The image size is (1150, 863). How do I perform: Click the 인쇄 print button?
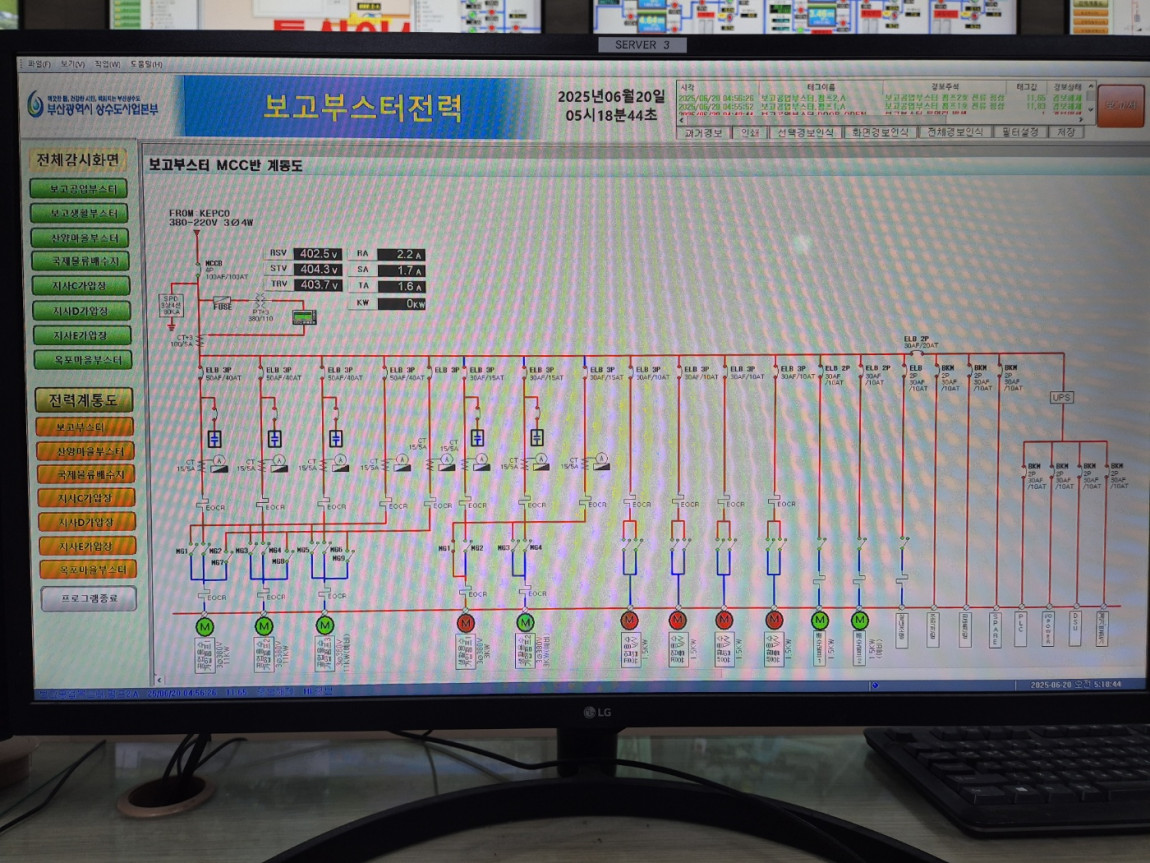(750, 133)
